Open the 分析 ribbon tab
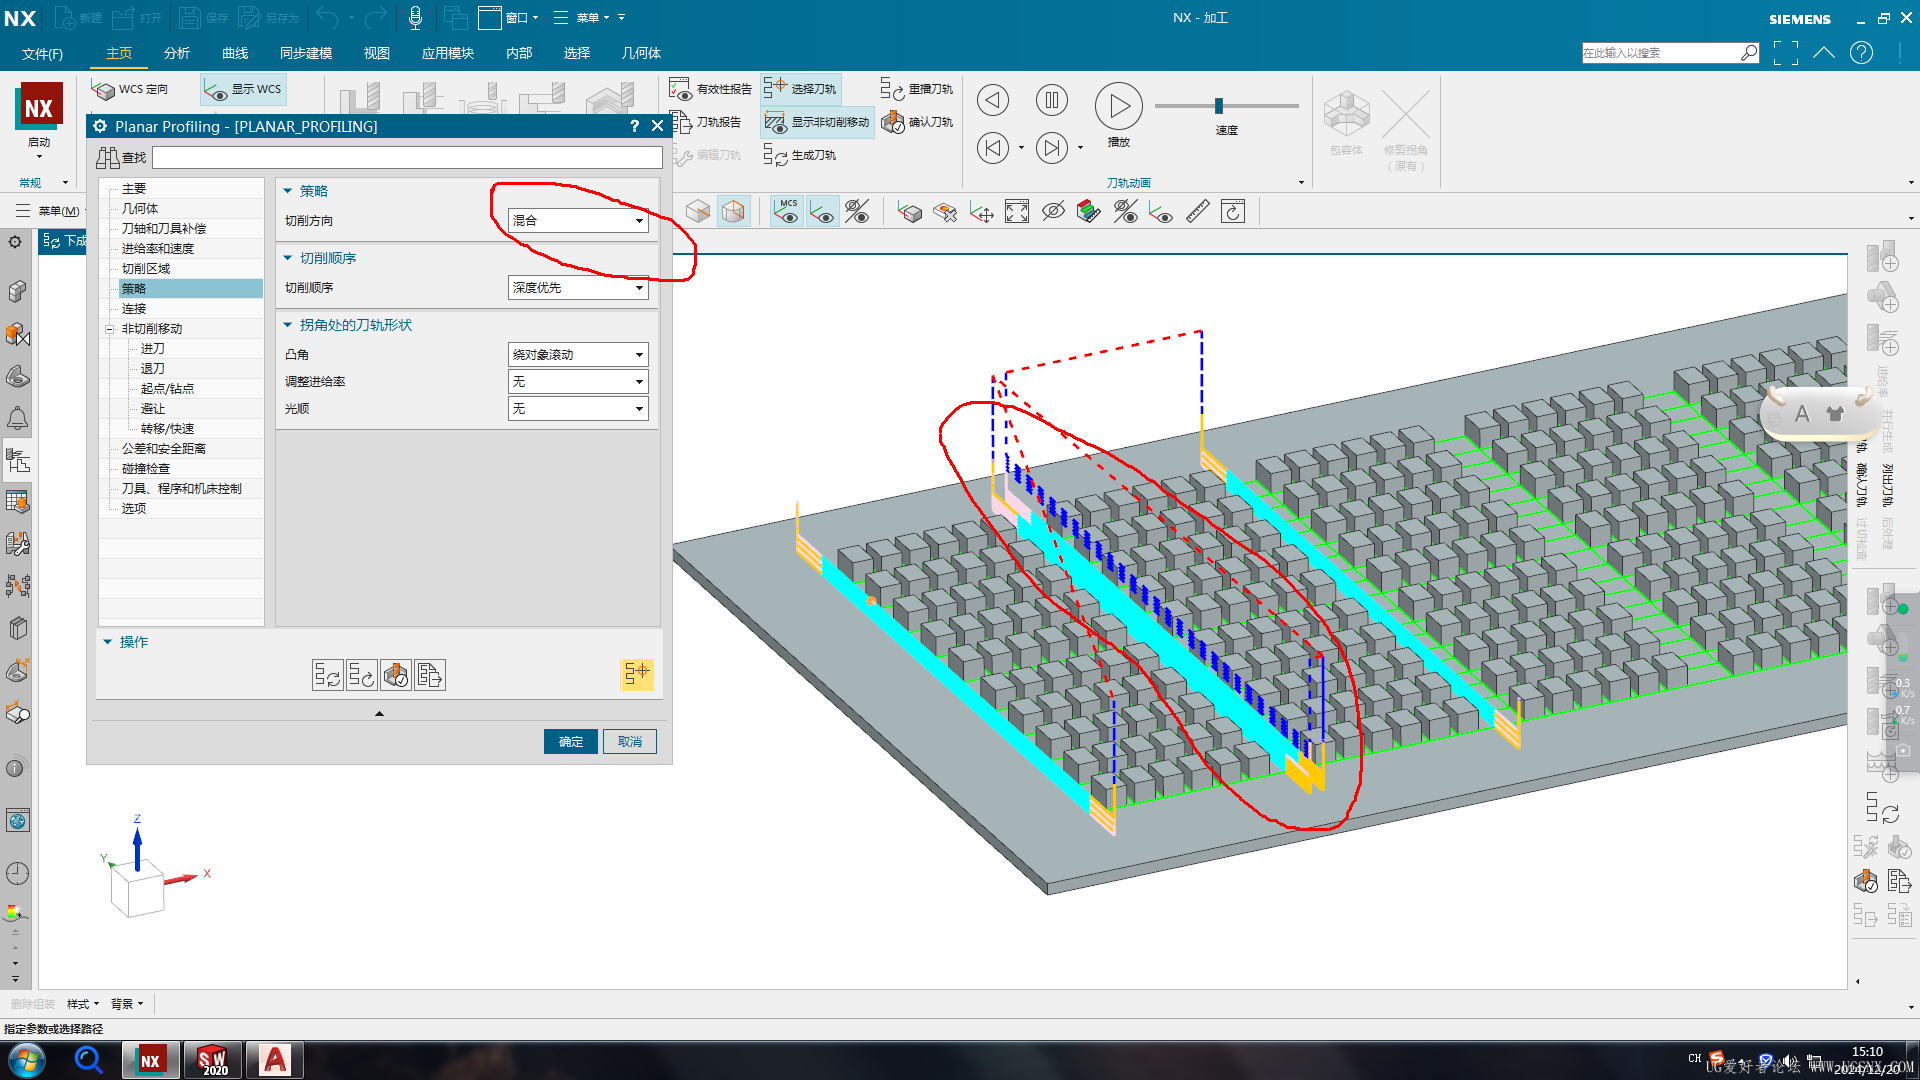Viewport: 1920px width, 1080px height. click(177, 53)
